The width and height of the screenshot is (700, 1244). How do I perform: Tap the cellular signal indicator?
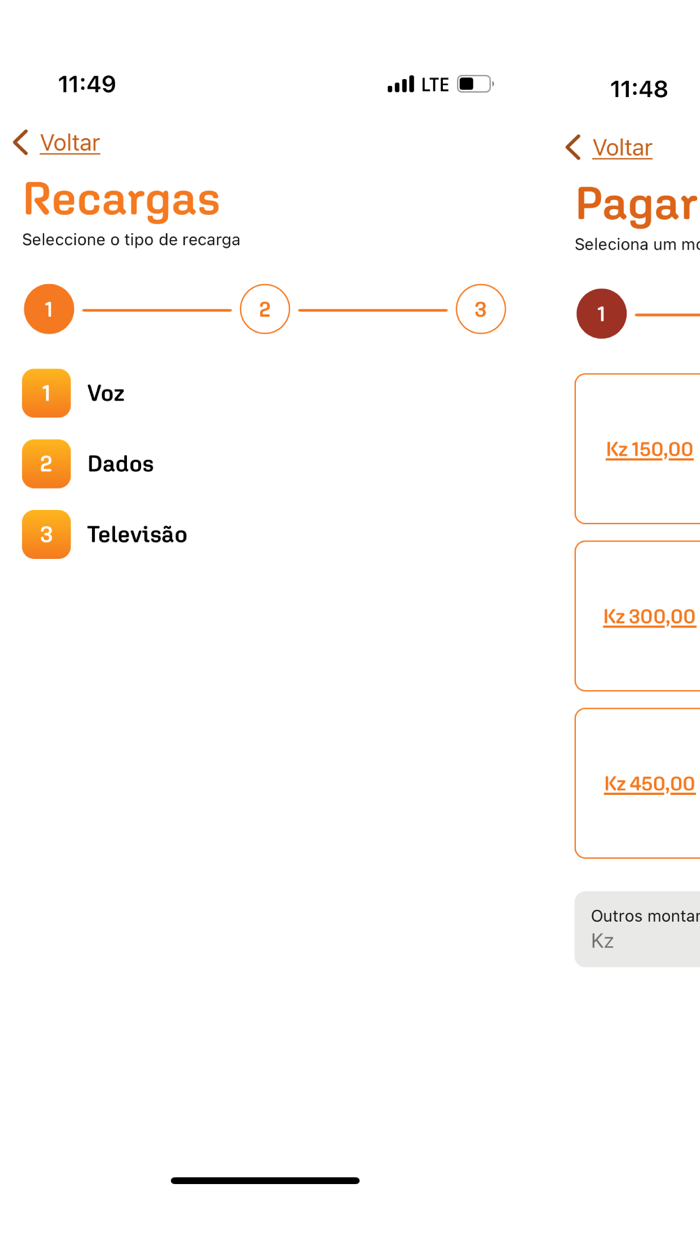pyautogui.click(x=401, y=84)
